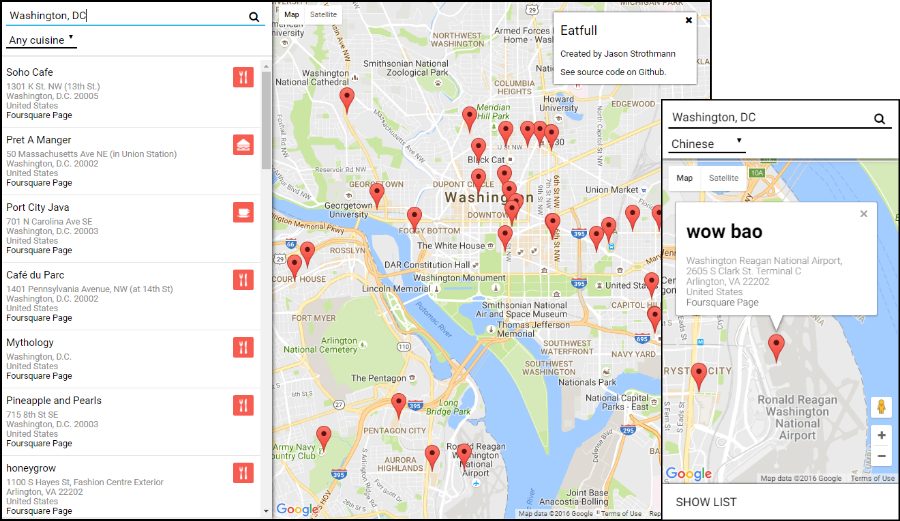Zoom in on the mobile map

point(882,435)
